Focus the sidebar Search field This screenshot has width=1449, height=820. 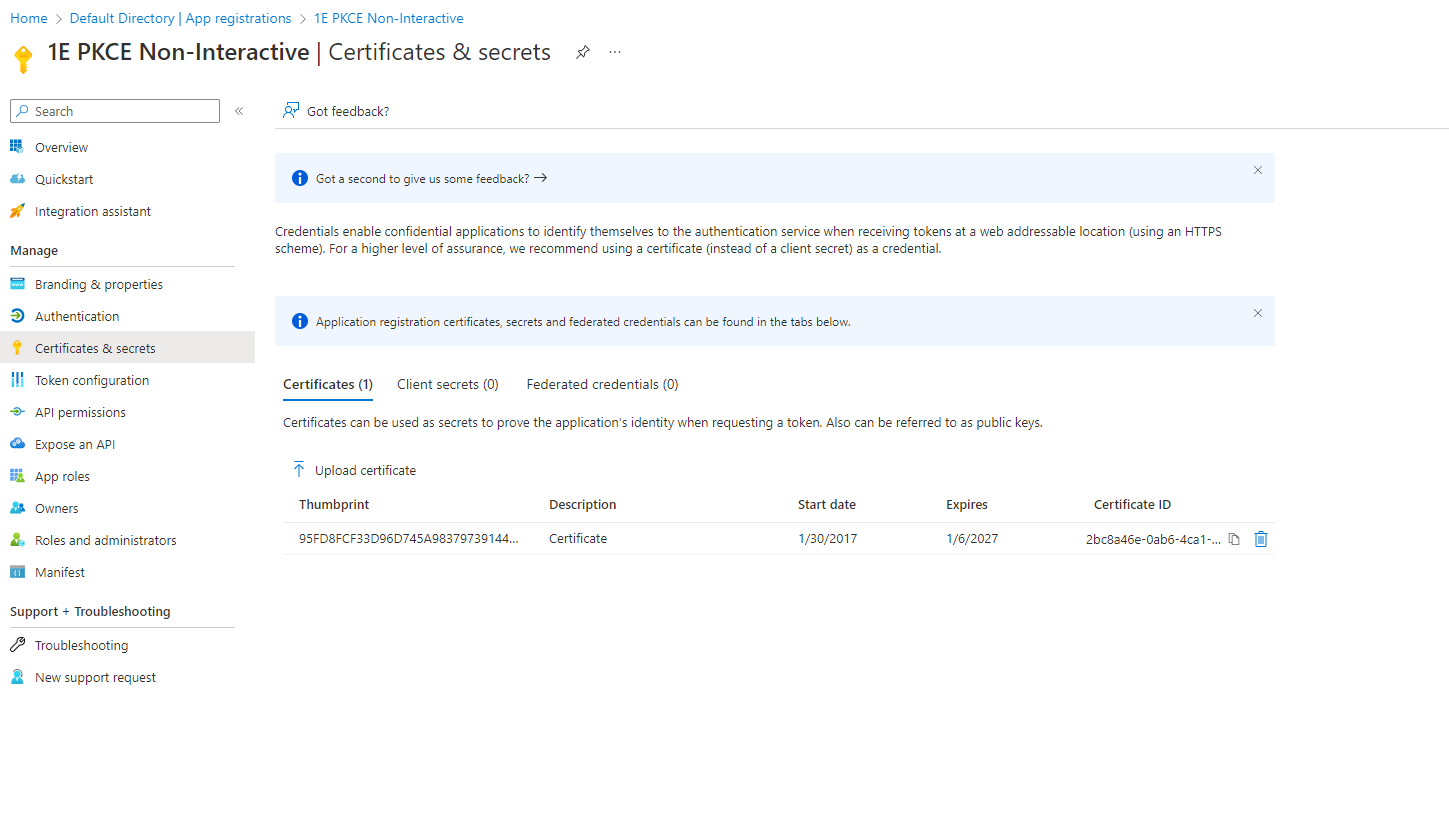pyautogui.click(x=115, y=111)
